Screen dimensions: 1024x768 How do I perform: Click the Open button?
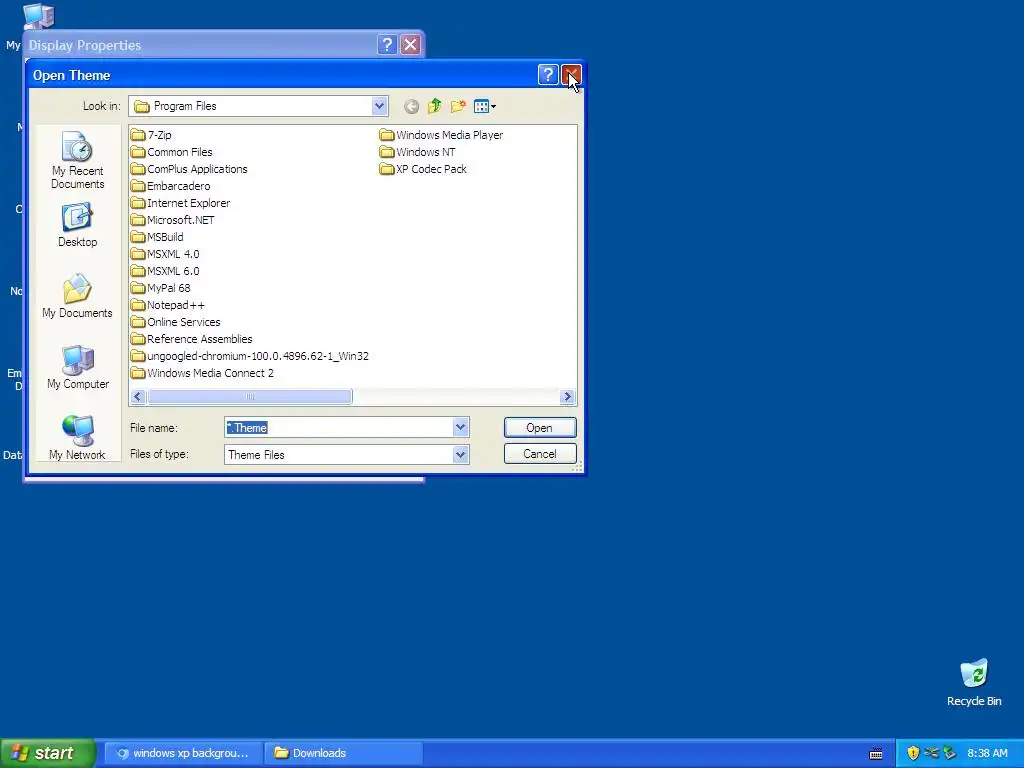click(540, 428)
